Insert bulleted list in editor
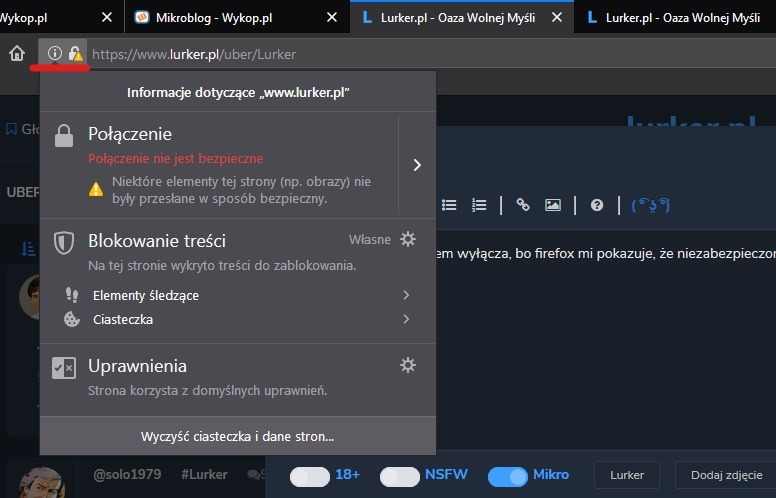Screen dimensions: 776x498 pos(449,205)
